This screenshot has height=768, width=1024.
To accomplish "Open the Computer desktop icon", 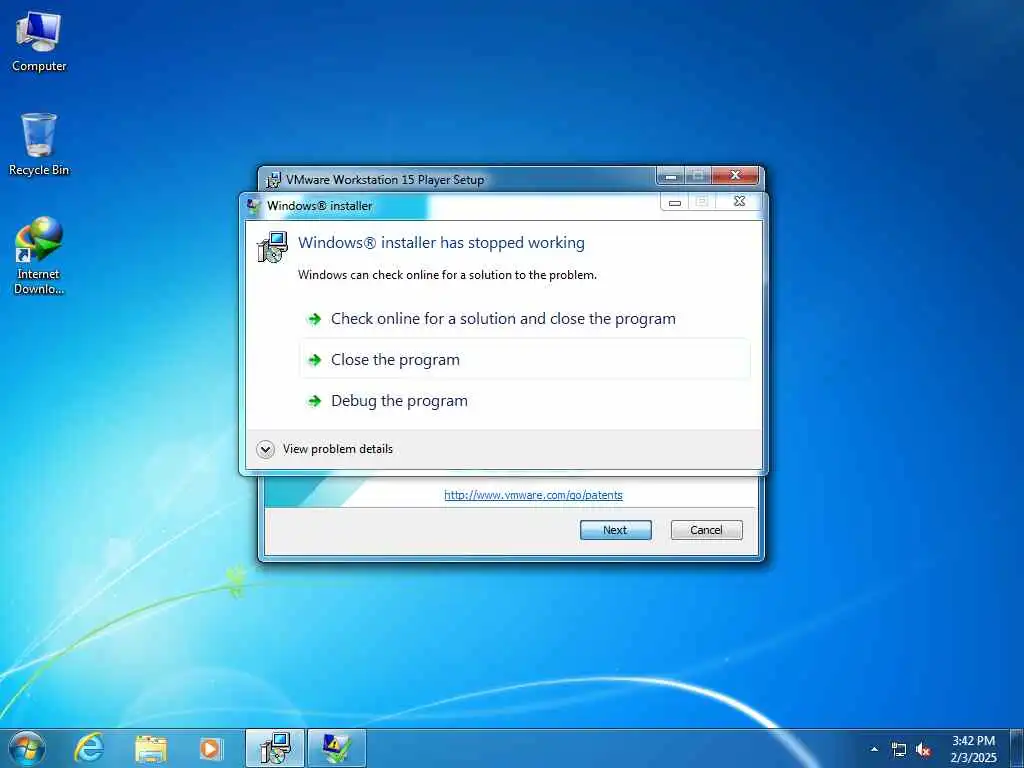I will coord(39,42).
